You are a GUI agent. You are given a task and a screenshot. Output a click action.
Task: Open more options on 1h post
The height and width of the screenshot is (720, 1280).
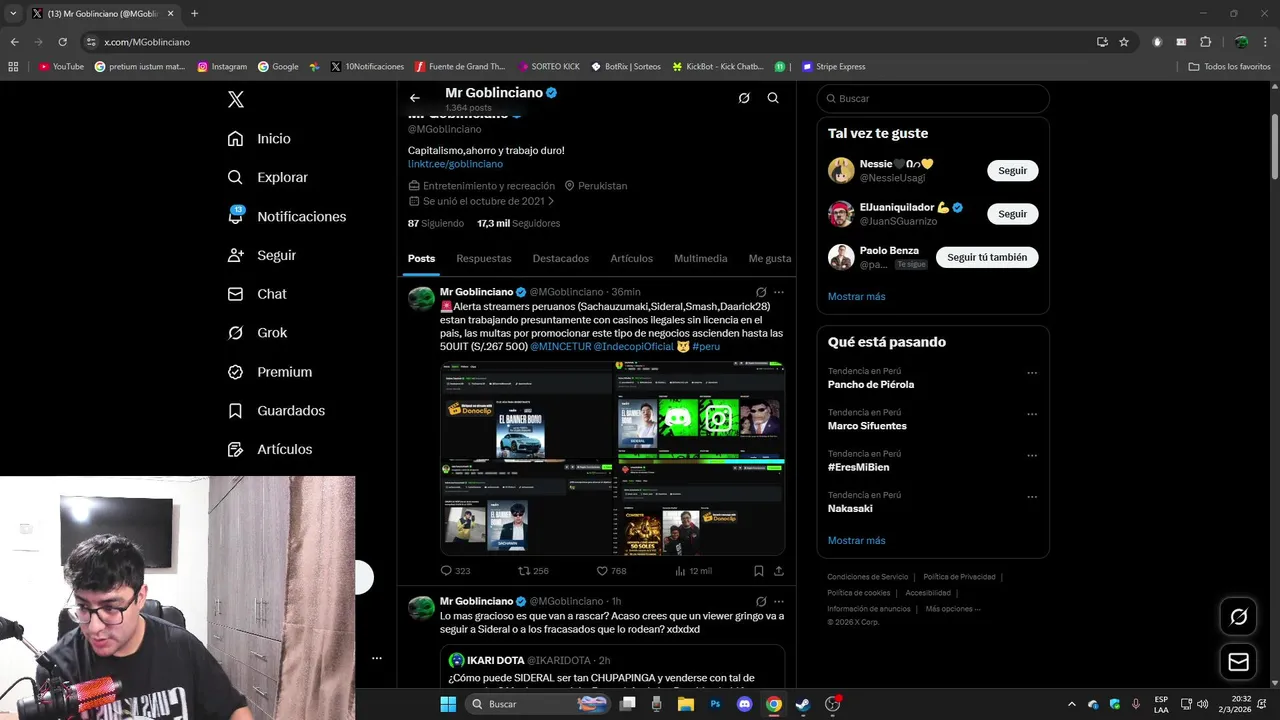(779, 602)
